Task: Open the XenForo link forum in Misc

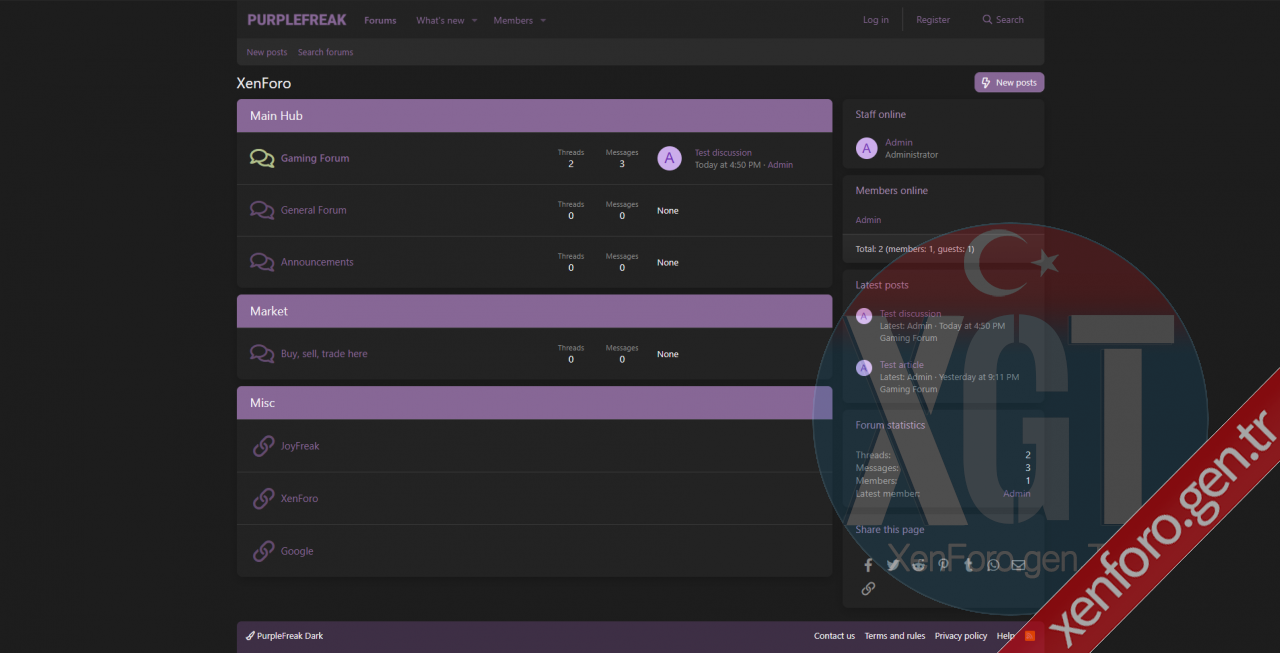Action: click(299, 498)
